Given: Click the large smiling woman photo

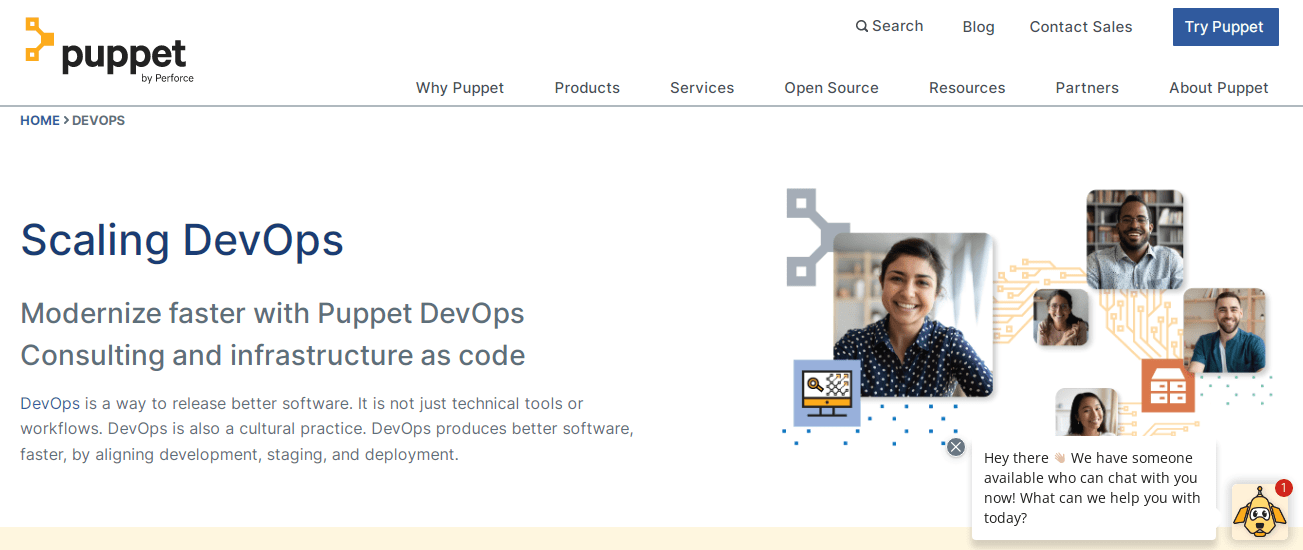Looking at the screenshot, I should [913, 315].
